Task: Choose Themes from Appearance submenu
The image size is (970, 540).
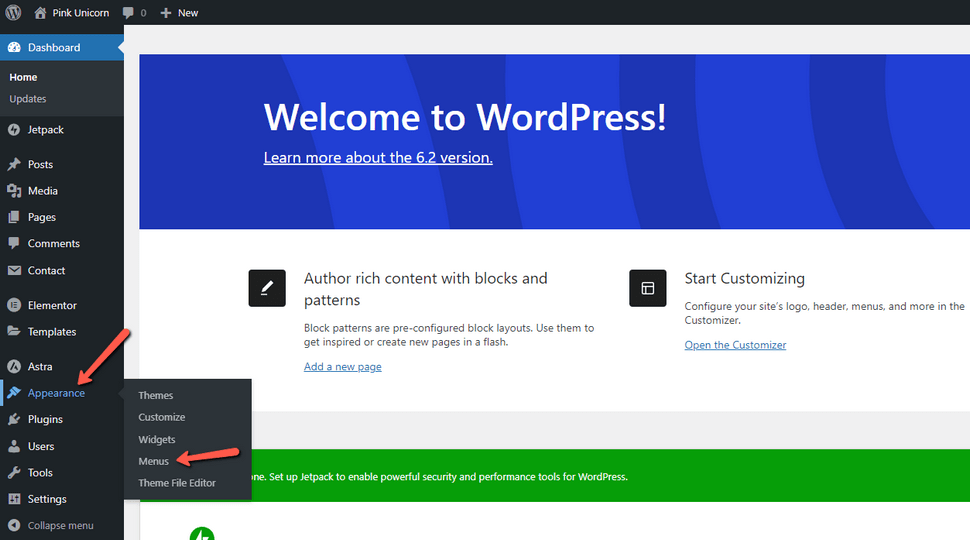Action: (x=156, y=395)
